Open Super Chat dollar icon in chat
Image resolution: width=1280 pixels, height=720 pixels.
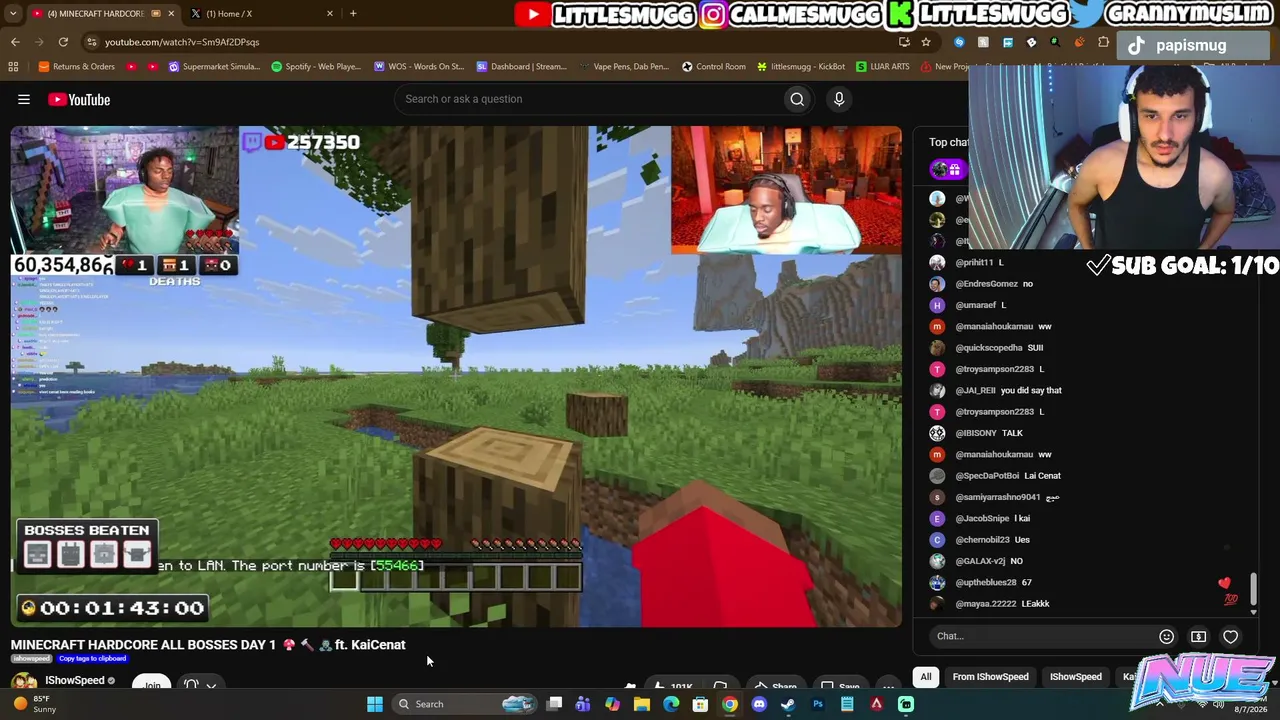(x=1198, y=636)
